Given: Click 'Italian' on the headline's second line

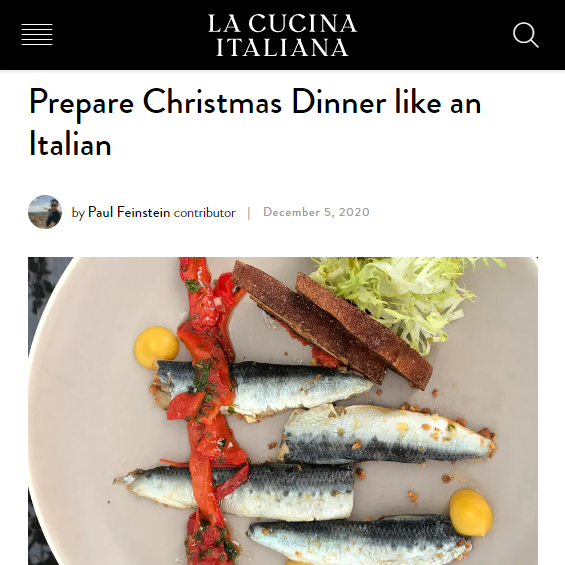Looking at the screenshot, I should click(x=70, y=144).
